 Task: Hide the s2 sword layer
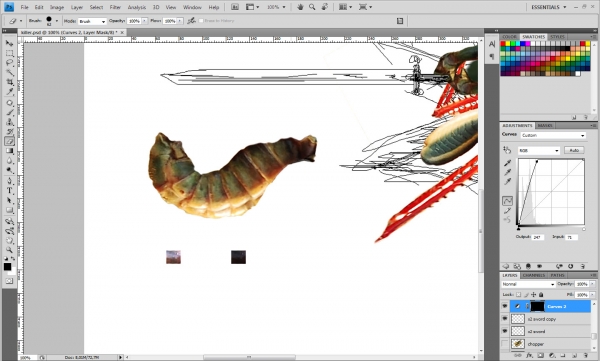pyautogui.click(x=505, y=331)
